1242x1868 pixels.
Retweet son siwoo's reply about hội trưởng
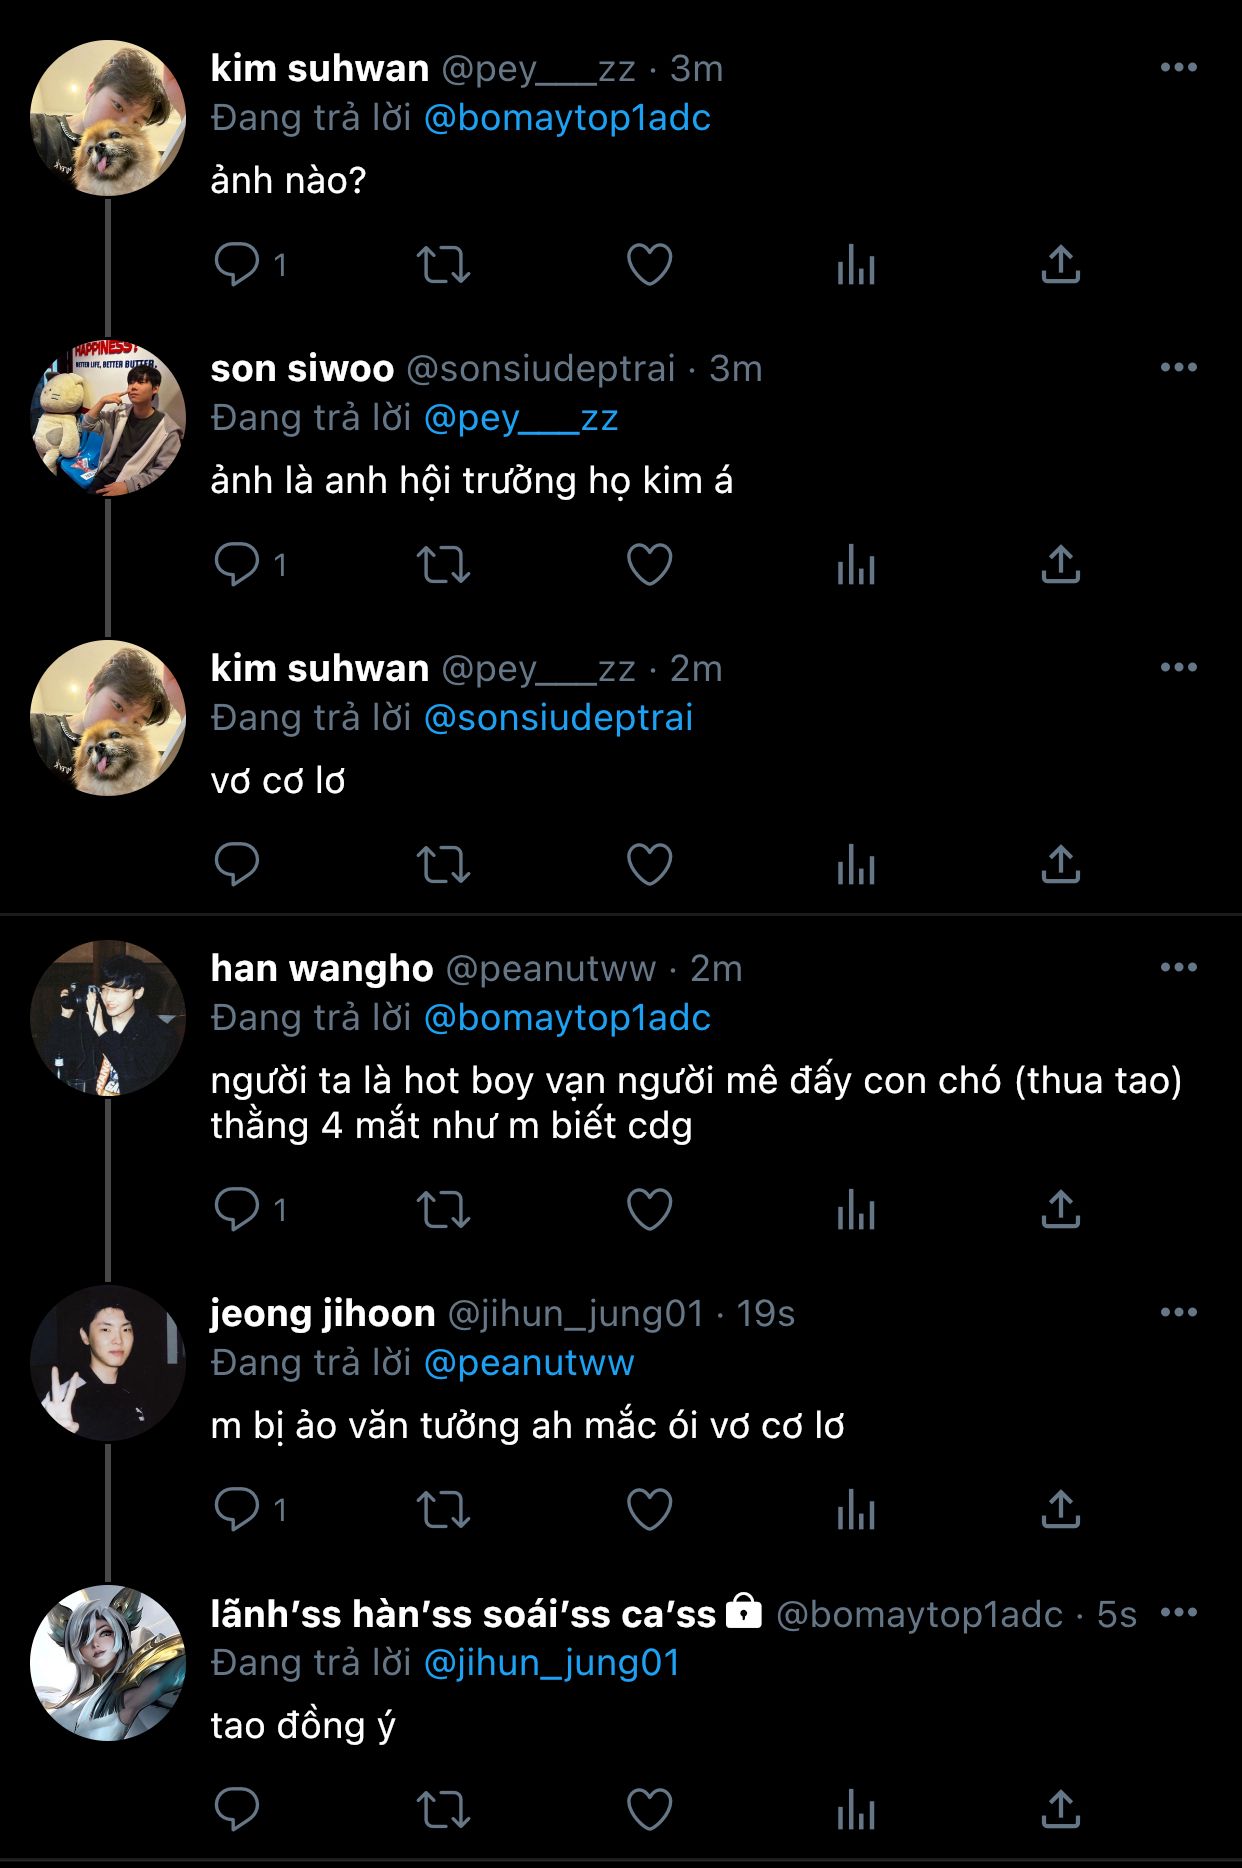click(x=443, y=565)
